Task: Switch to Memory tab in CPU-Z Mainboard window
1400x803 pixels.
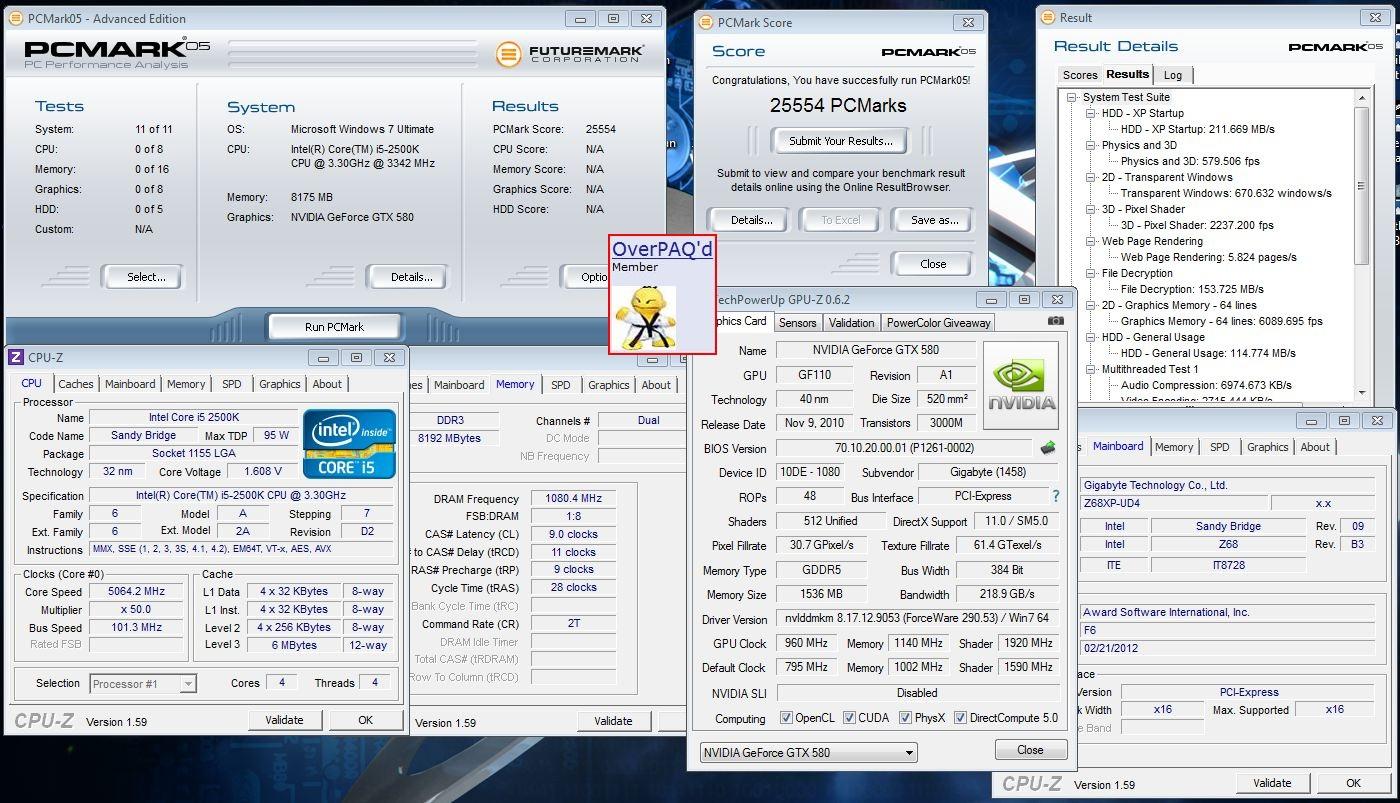Action: (1174, 447)
